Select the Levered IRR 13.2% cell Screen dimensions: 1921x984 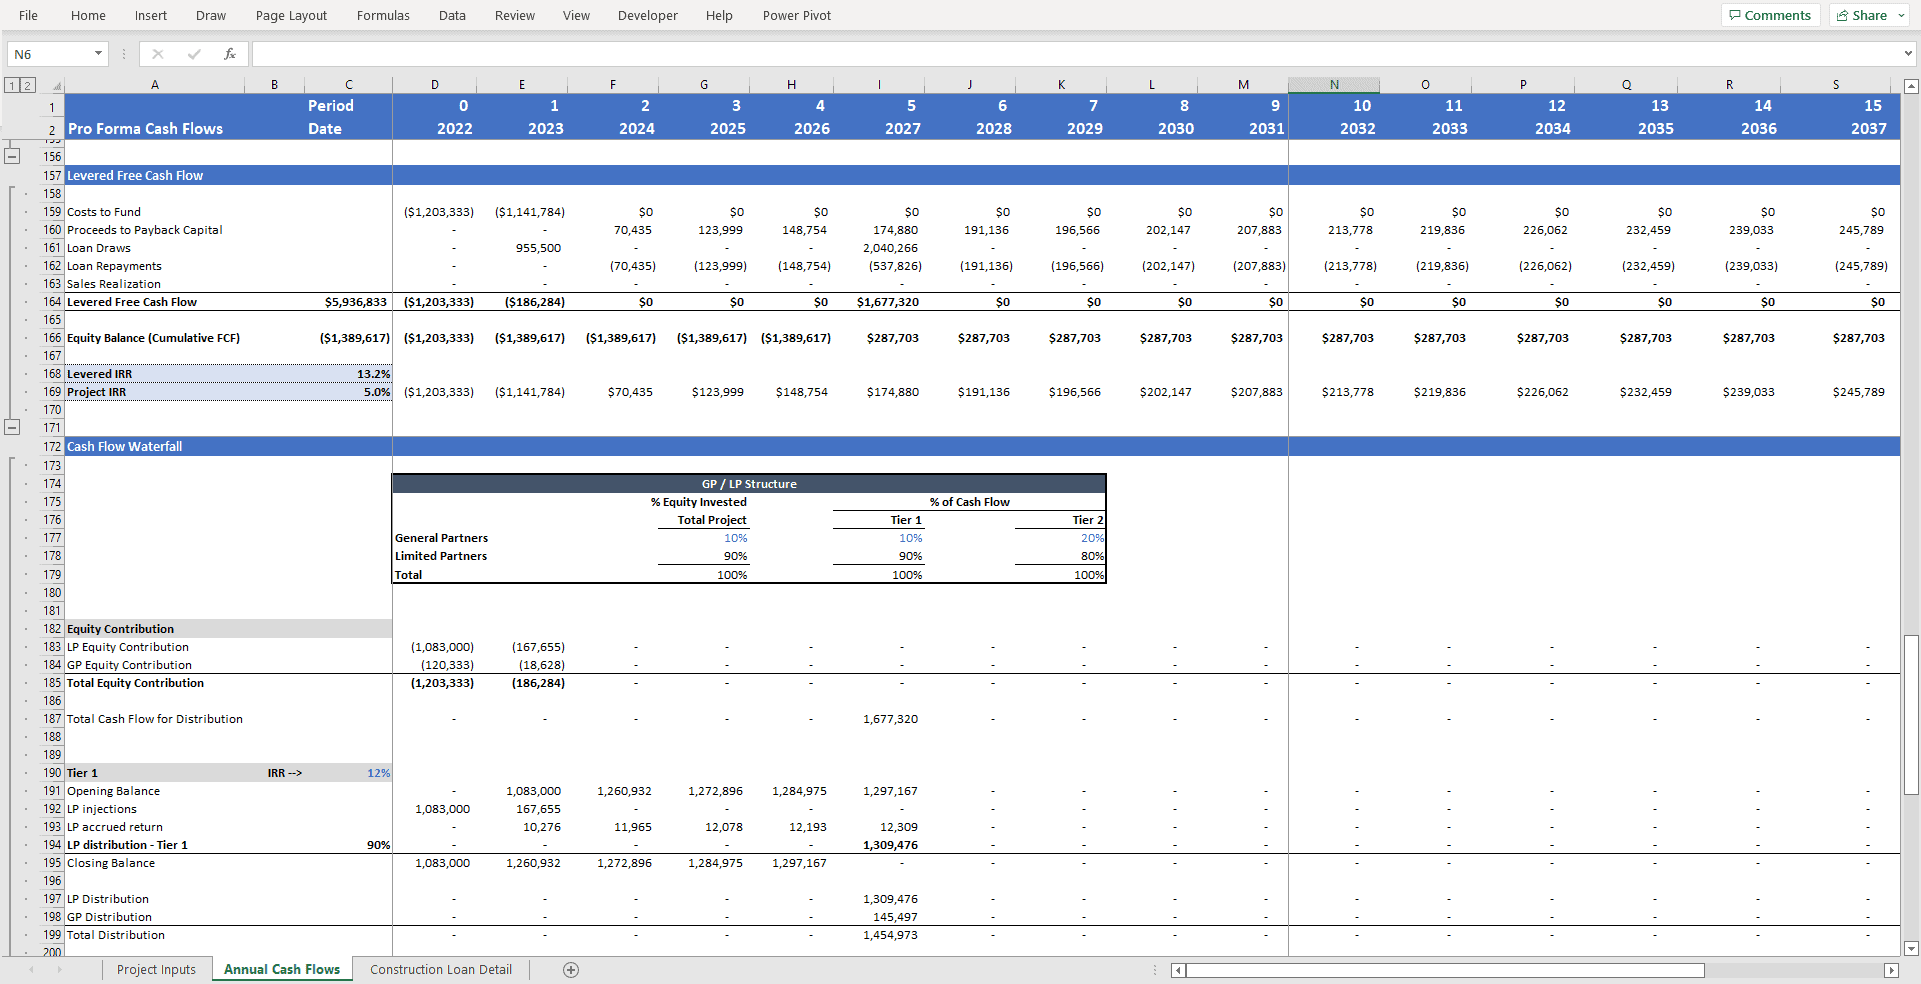tap(348, 374)
